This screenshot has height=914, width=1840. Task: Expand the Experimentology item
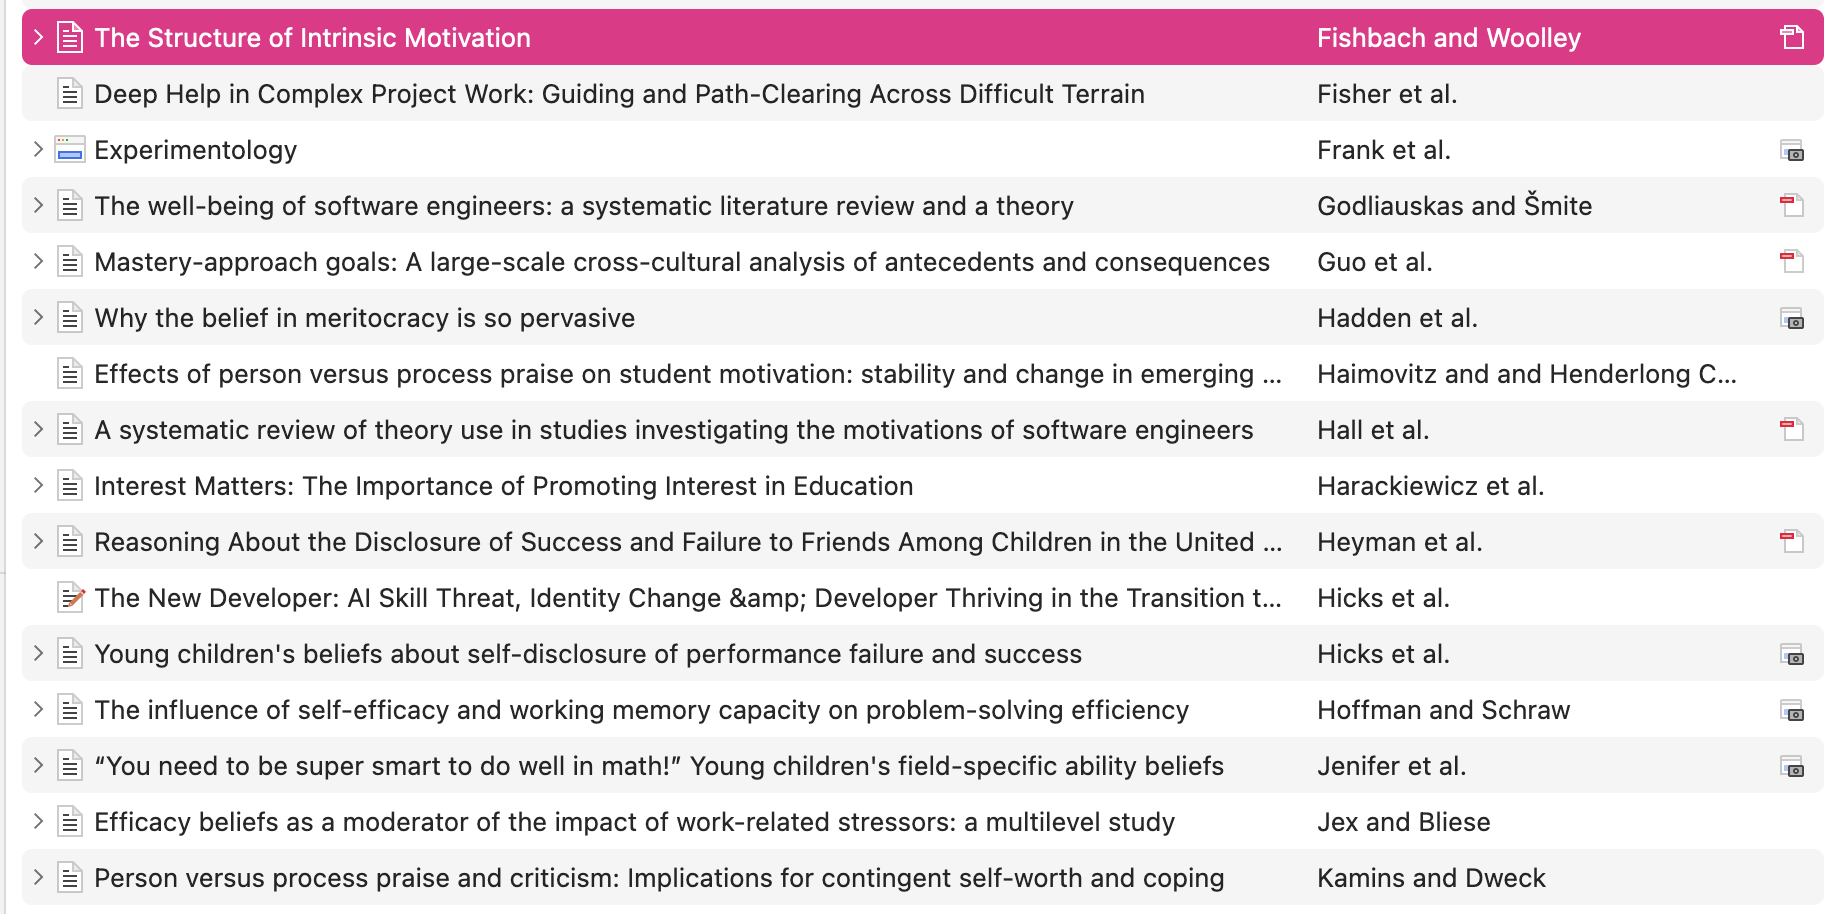(38, 150)
